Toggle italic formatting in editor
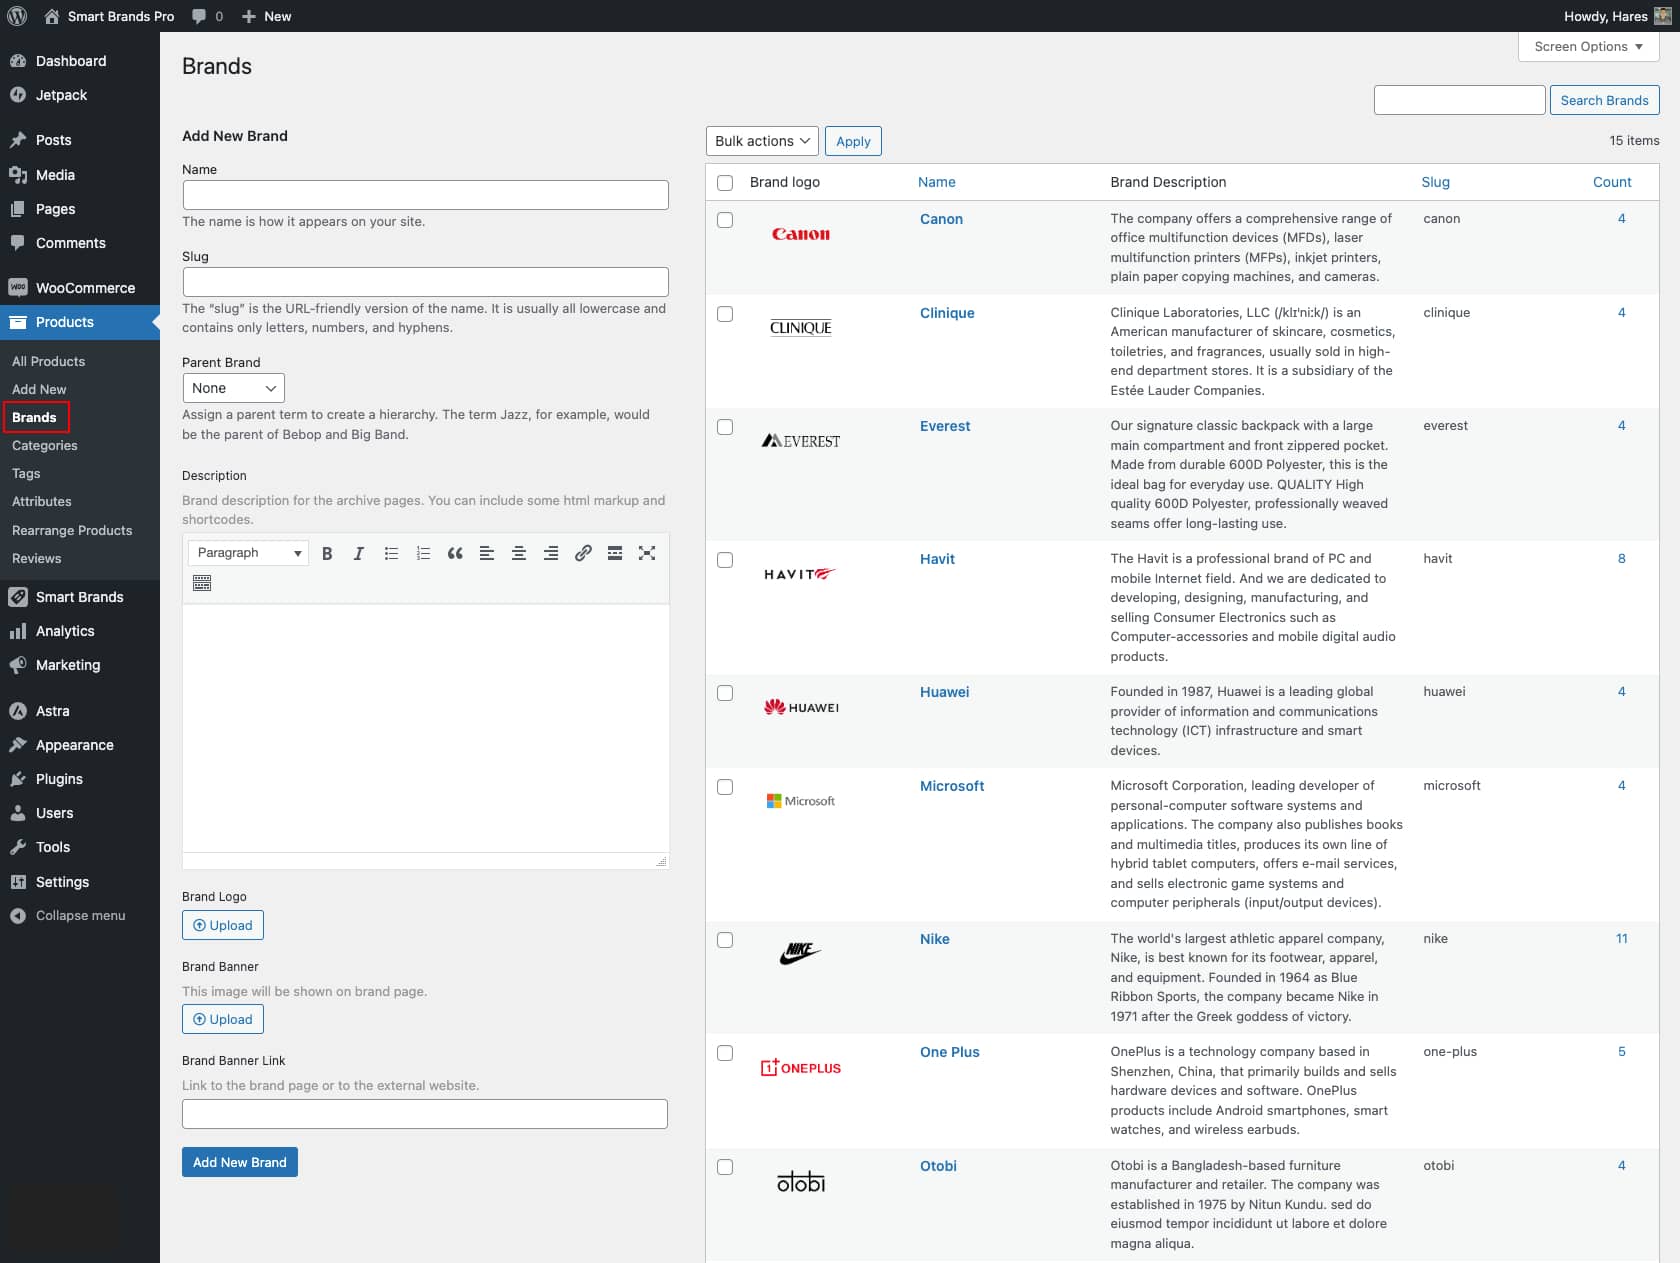Viewport: 1680px width, 1263px height. (359, 553)
